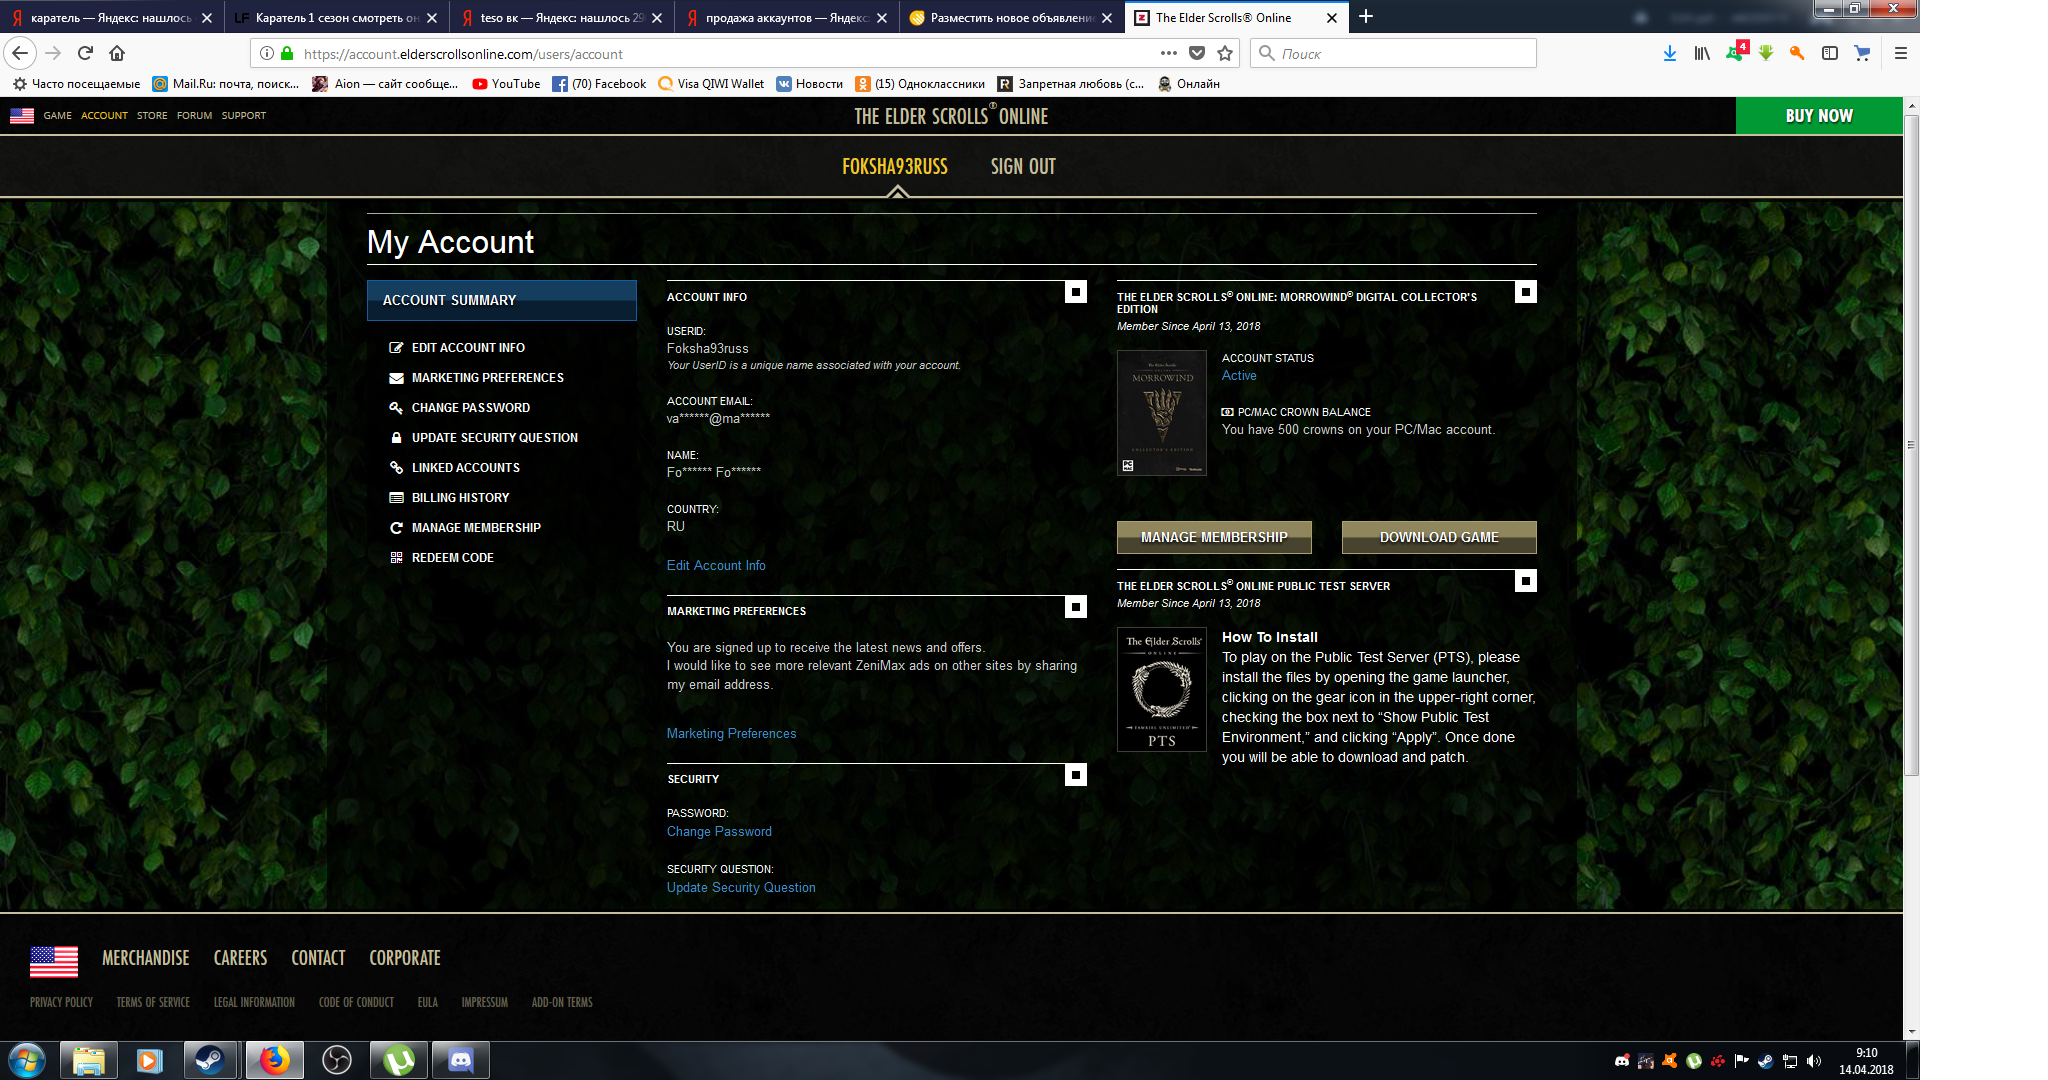This screenshot has height=1080, width=2048.
Task: Click the MERCHANDISE footer link
Action: [145, 958]
